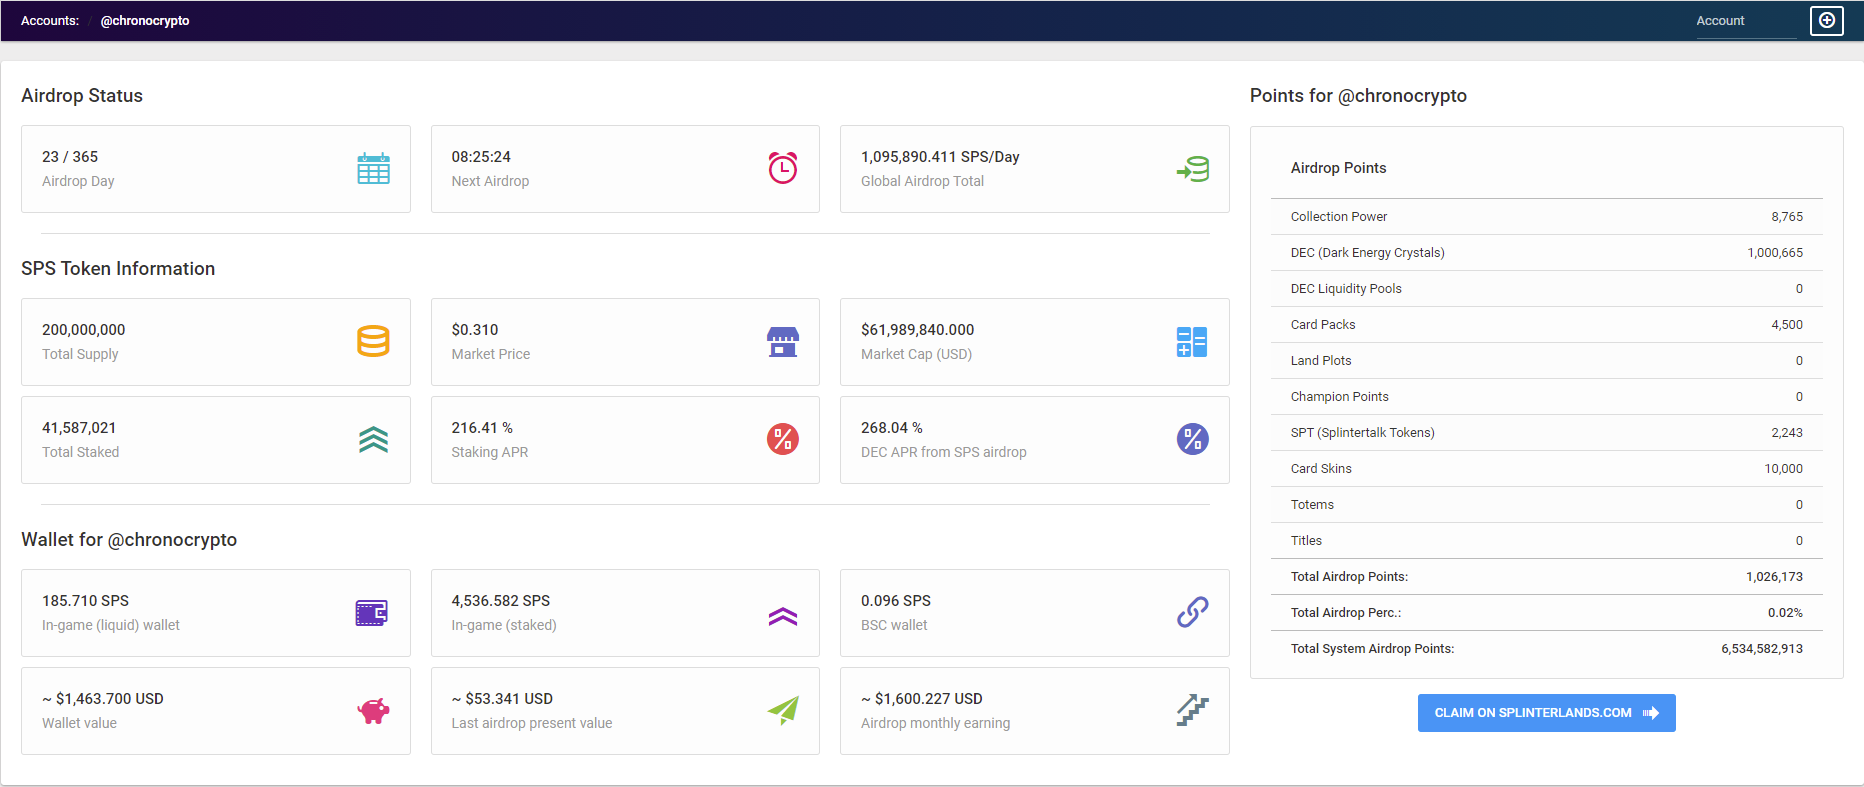Image resolution: width=1864 pixels, height=787 pixels.
Task: Click the Points for @chronocrypto heading
Action: [1358, 96]
